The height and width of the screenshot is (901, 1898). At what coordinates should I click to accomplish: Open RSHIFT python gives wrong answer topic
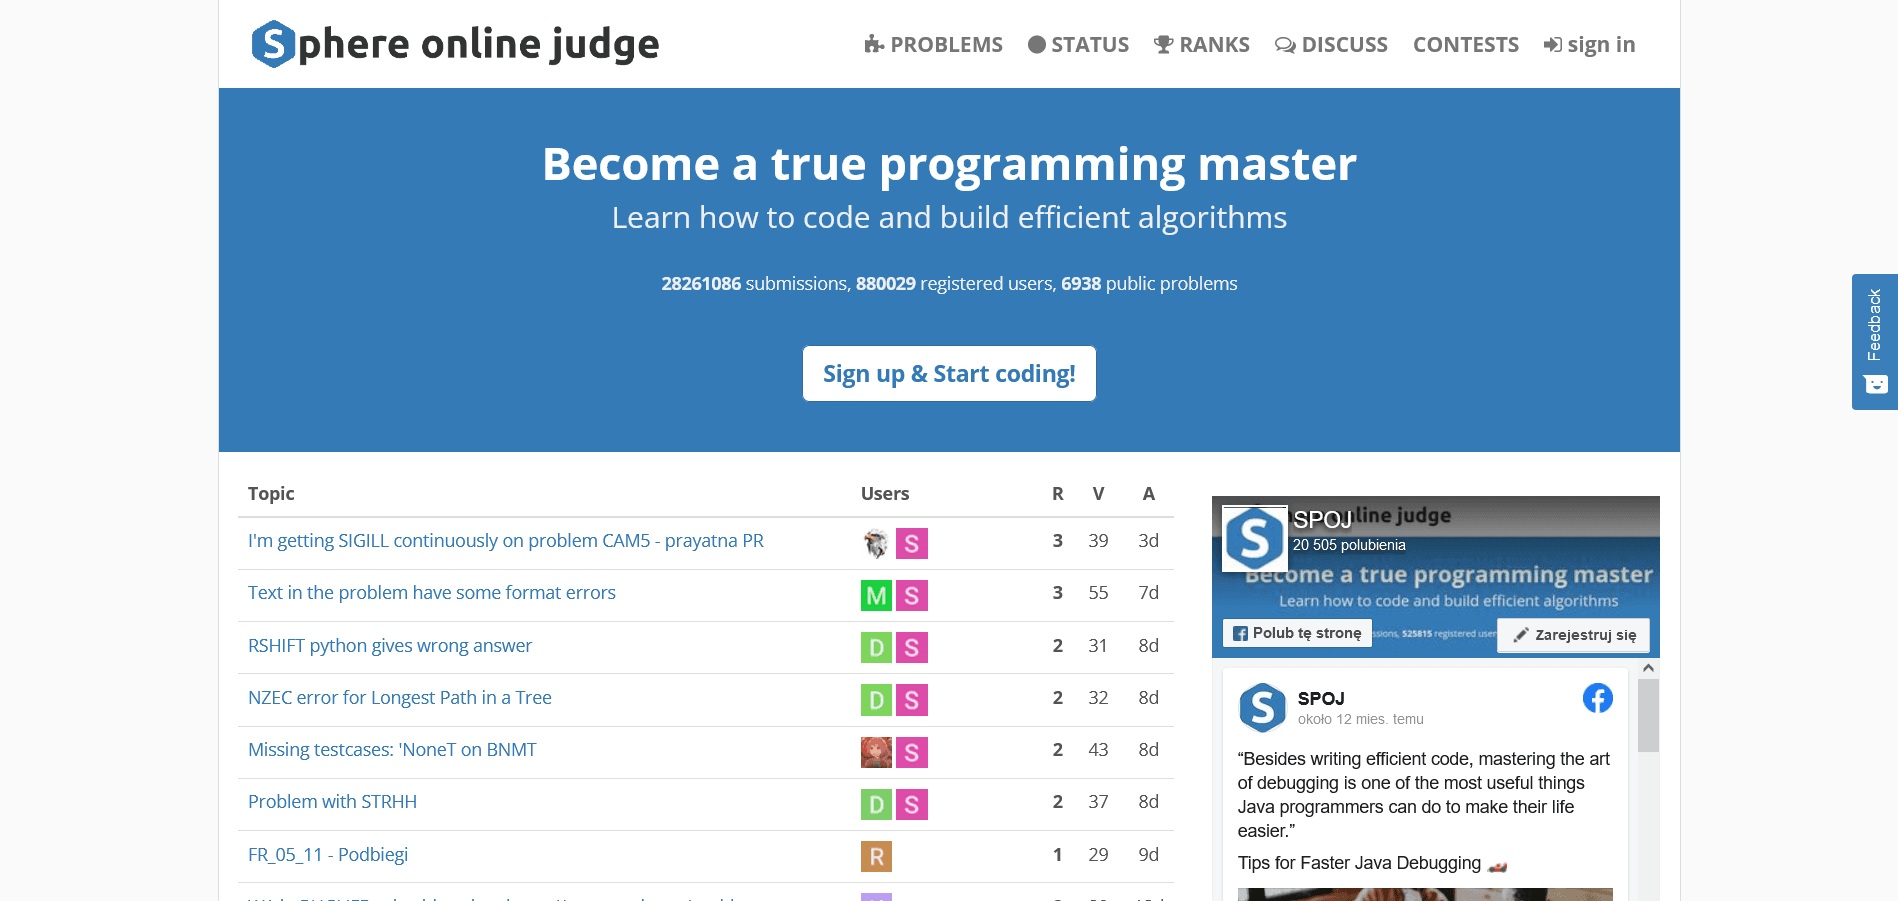[390, 646]
